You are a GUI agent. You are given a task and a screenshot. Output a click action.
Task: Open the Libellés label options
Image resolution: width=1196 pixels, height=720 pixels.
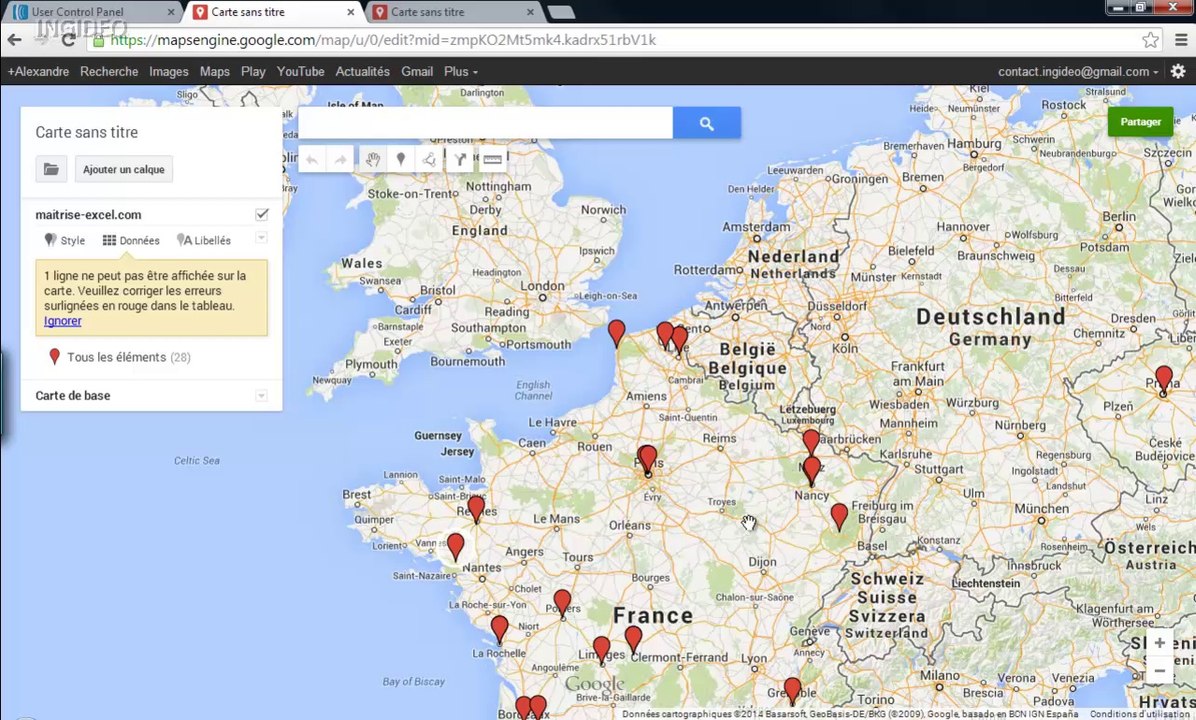[x=204, y=240]
